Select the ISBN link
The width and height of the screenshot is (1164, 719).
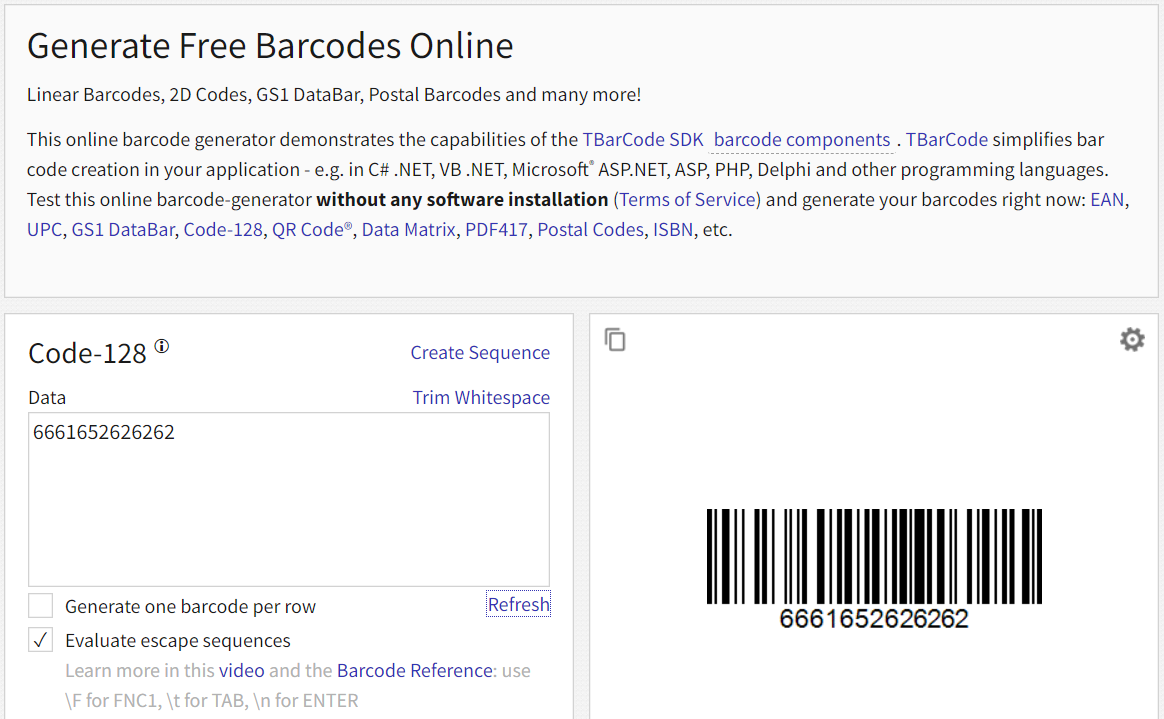click(673, 230)
